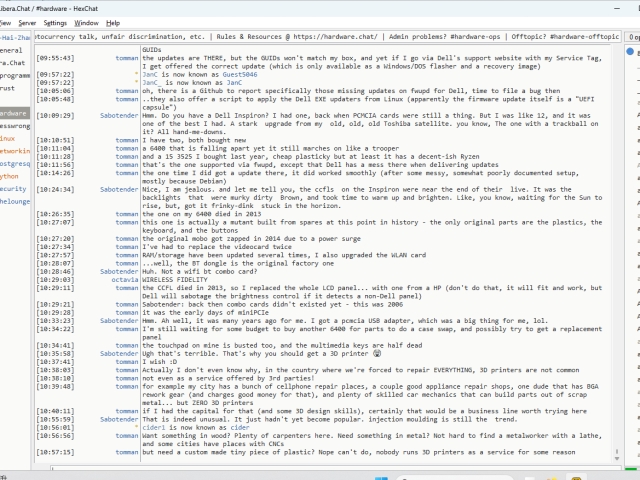Click #hardware-offtopic in the topic bar
Viewport: 640px width, 480px height.
coord(584,36)
